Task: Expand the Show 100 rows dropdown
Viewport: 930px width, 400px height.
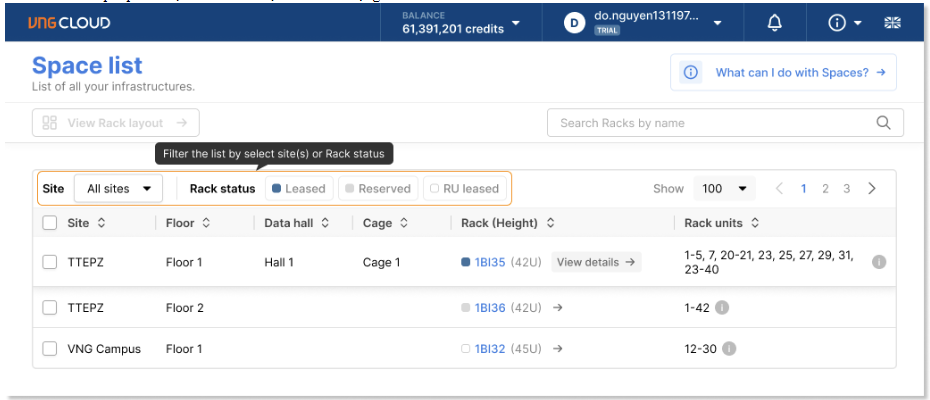Action: pos(727,188)
